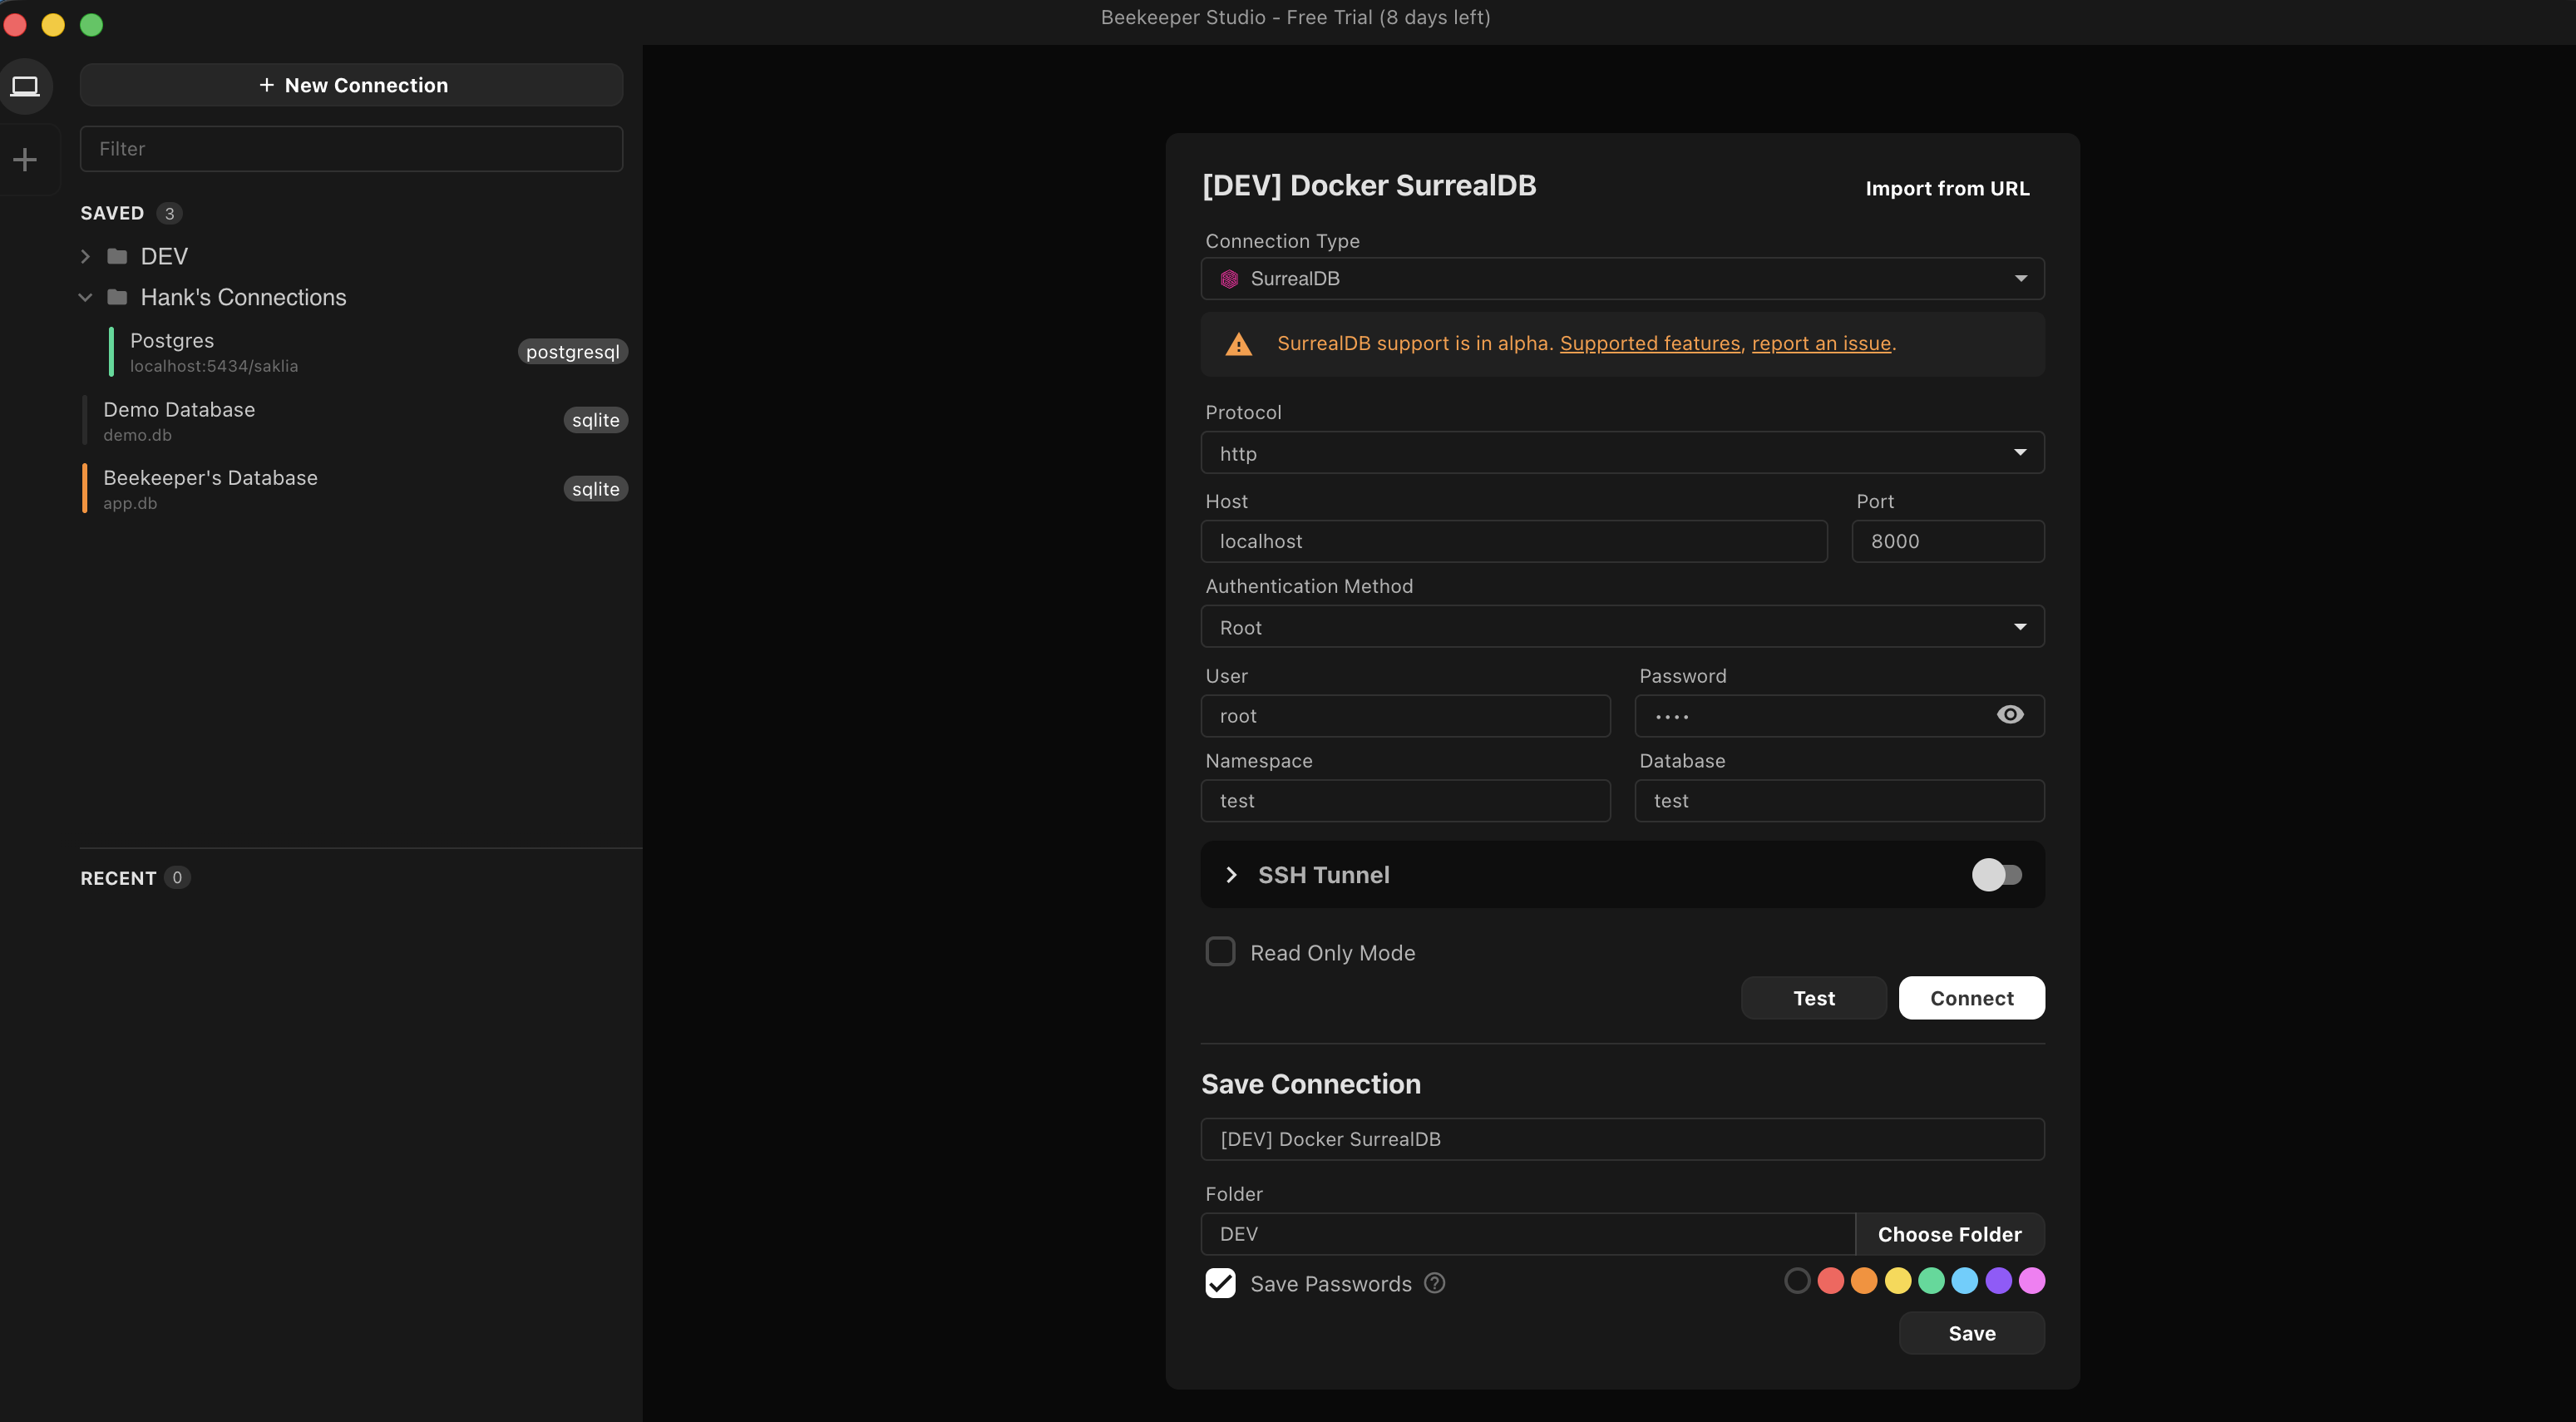2576x1422 pixels.
Task: Click the macOS green fullscreen window button
Action: [91, 24]
